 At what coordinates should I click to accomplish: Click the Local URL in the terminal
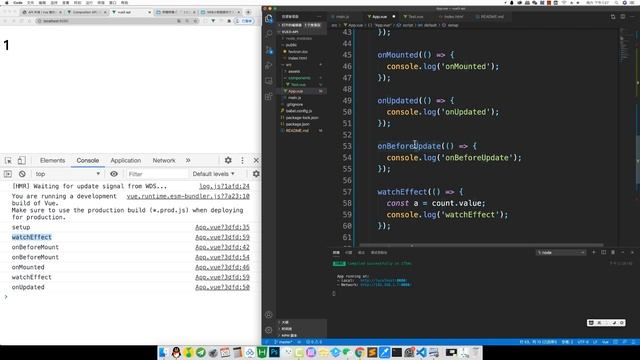coord(383,280)
